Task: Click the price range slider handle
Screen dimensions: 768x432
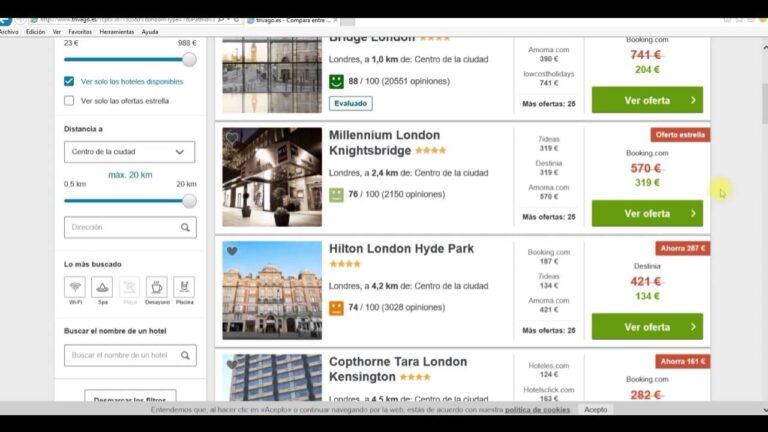Action: pyautogui.click(x=189, y=59)
